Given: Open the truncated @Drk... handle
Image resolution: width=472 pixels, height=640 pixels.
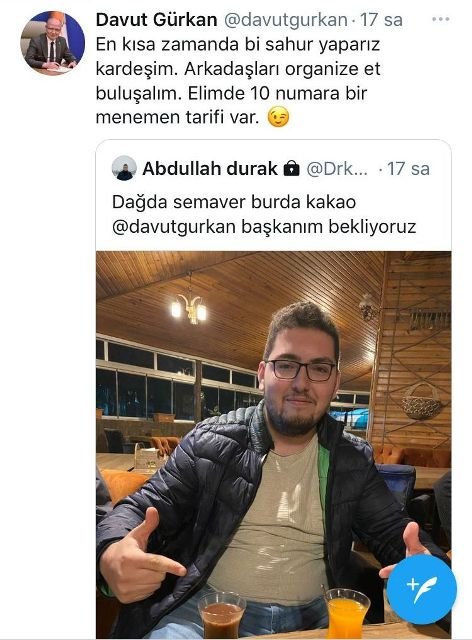Looking at the screenshot, I should point(337,169).
